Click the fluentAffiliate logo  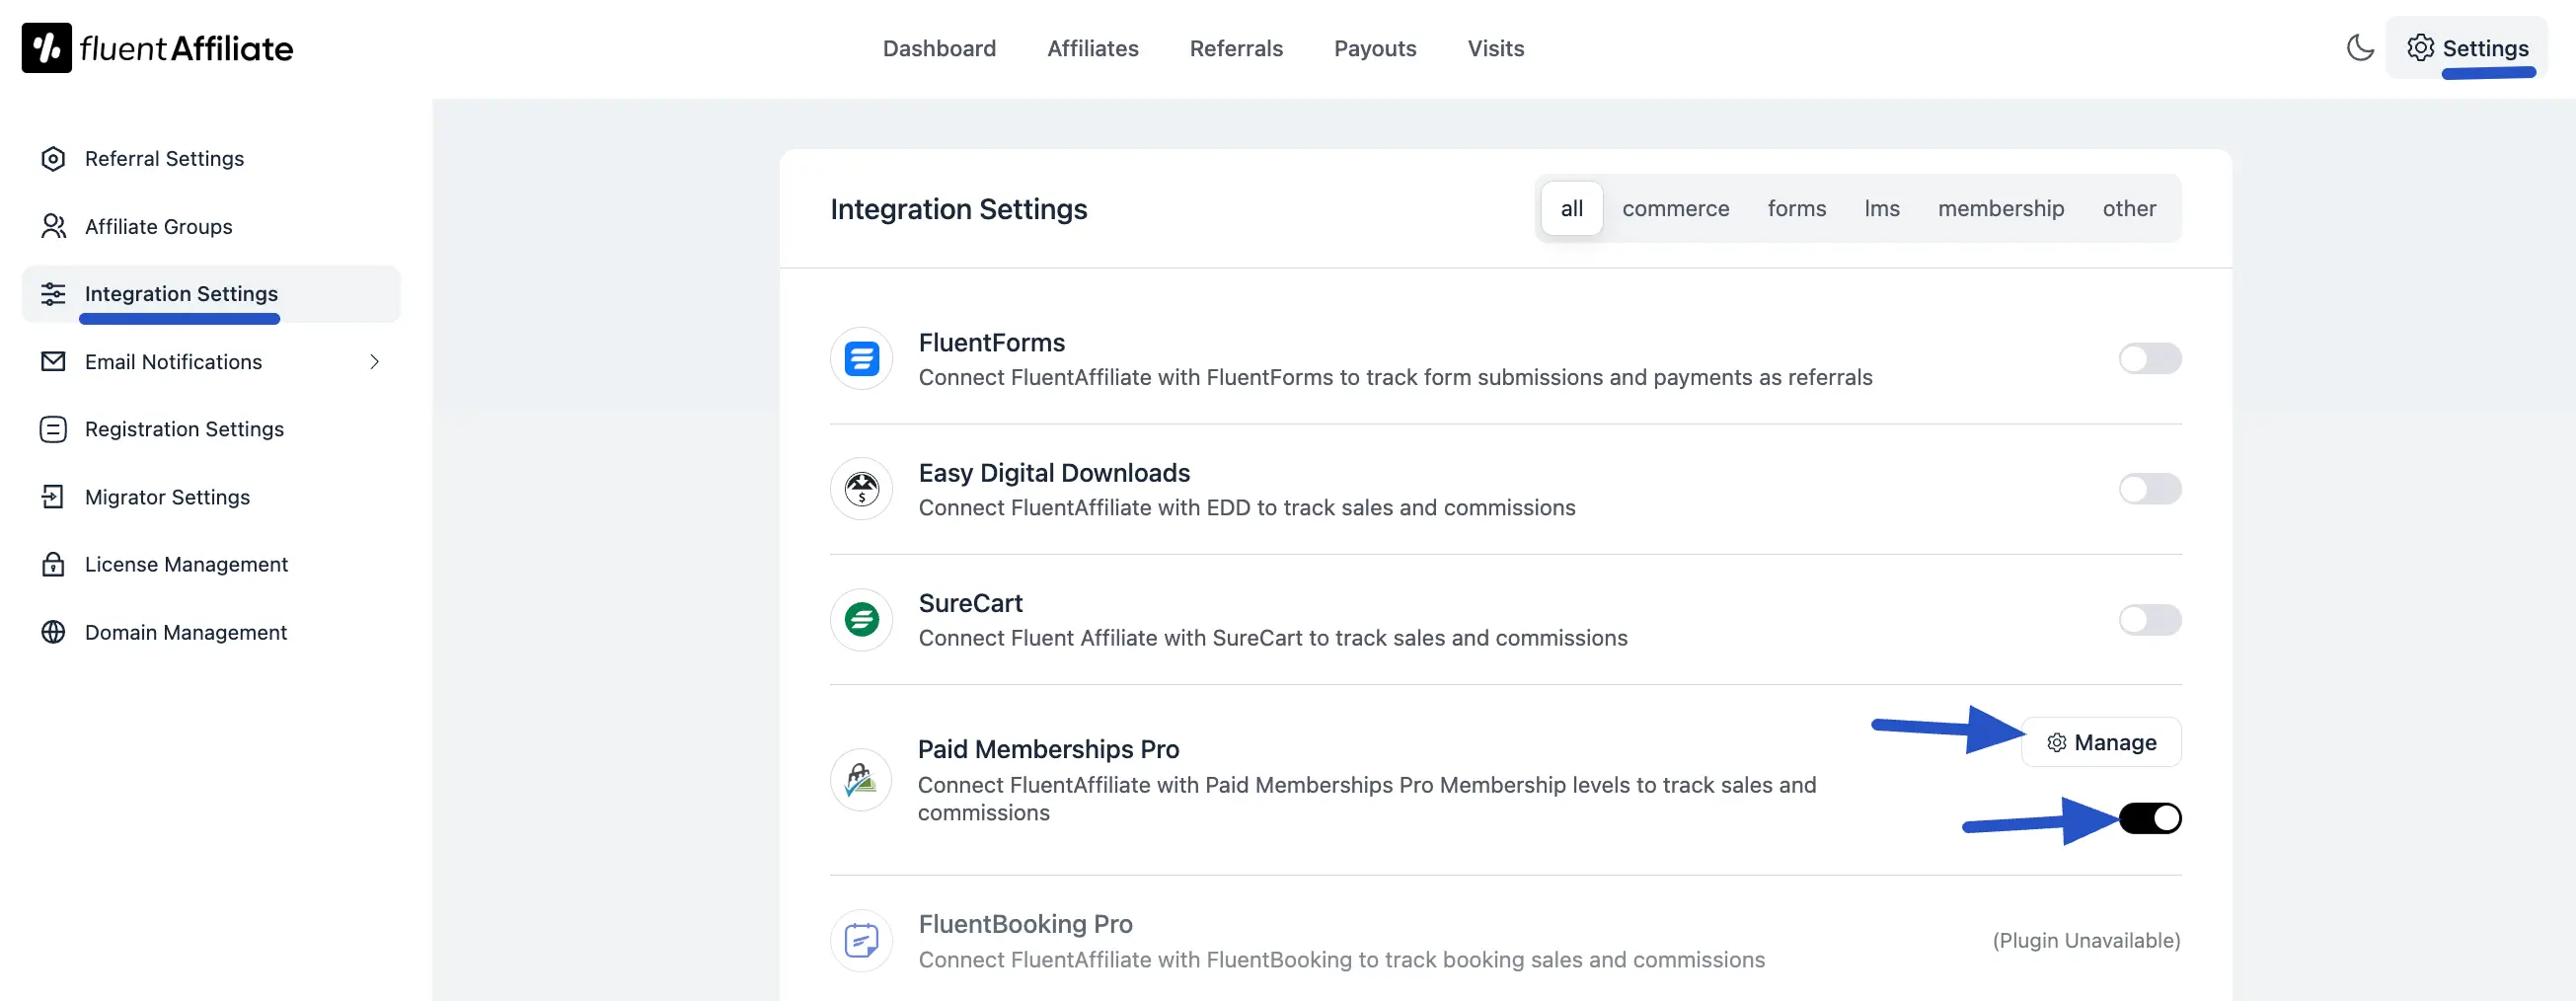[x=157, y=47]
